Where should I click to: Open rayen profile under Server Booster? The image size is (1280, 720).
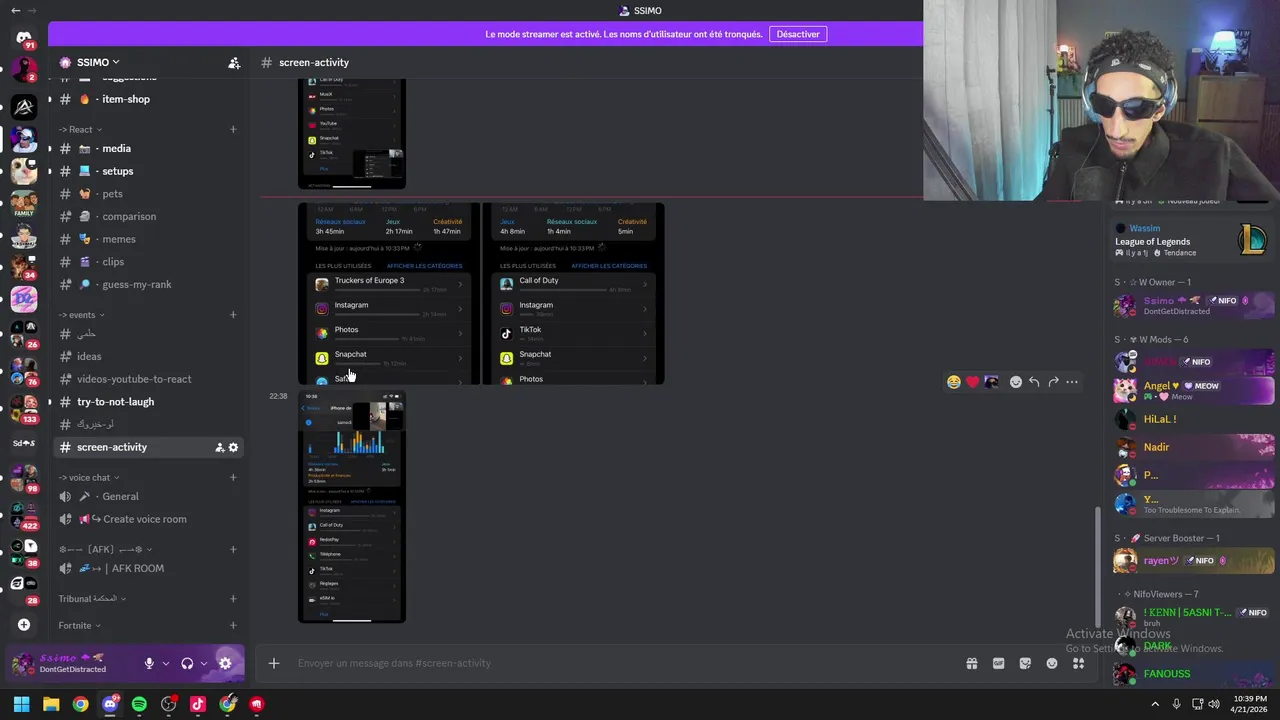tap(1195, 561)
